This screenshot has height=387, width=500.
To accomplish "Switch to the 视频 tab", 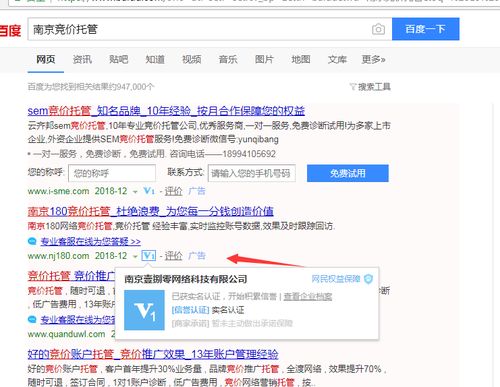I will click(x=192, y=59).
